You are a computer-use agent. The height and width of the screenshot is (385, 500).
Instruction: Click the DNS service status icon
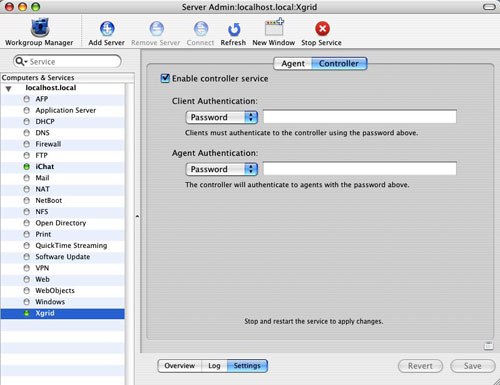coord(27,133)
